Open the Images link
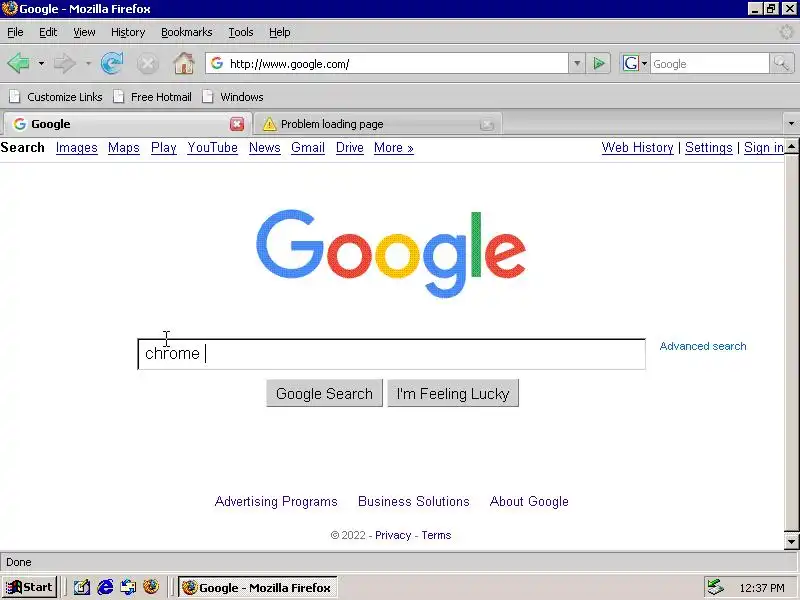Viewport: 800px width, 600px height. [77, 148]
